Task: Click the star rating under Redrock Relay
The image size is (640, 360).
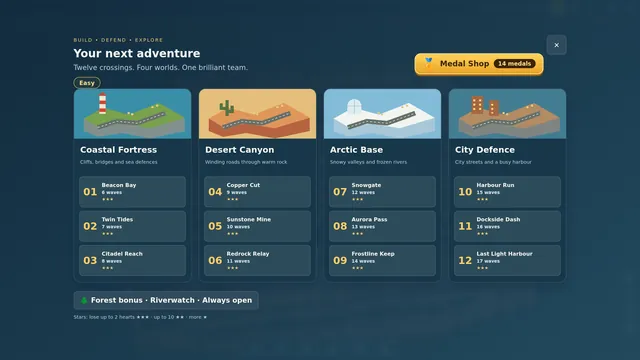Action: pos(232,268)
